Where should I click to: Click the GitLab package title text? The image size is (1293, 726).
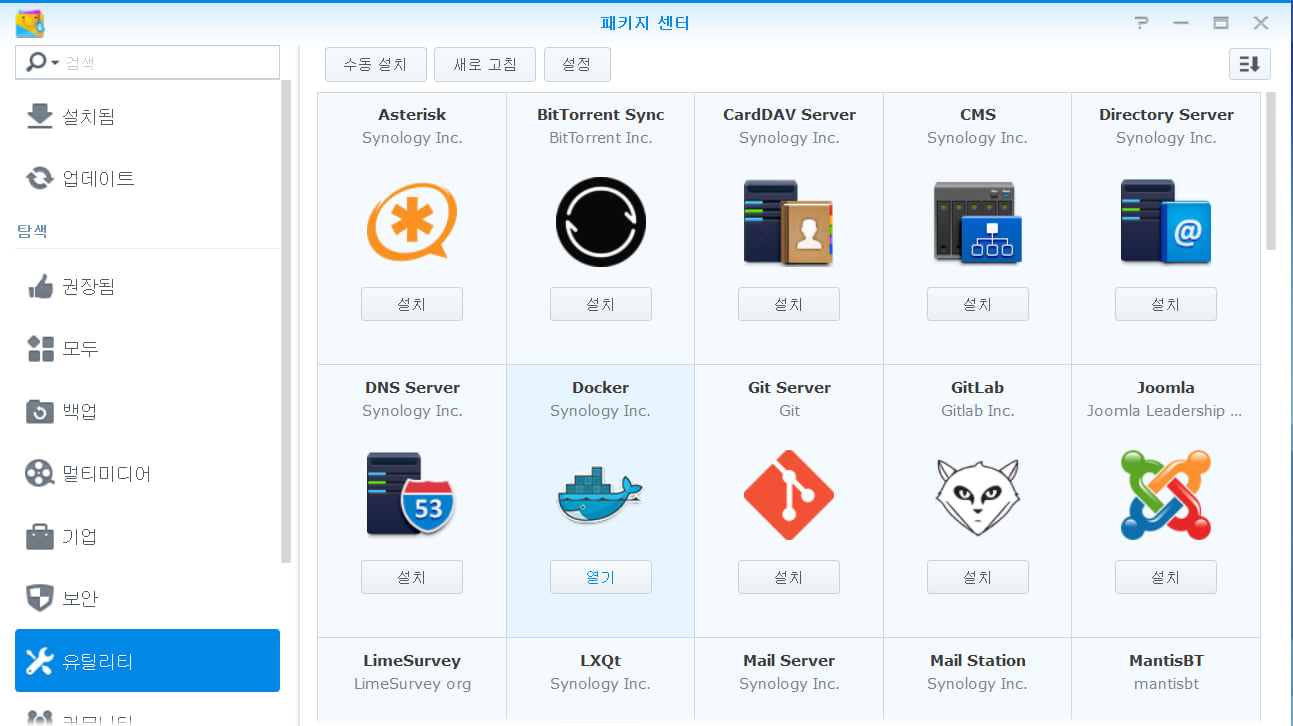coord(977,388)
